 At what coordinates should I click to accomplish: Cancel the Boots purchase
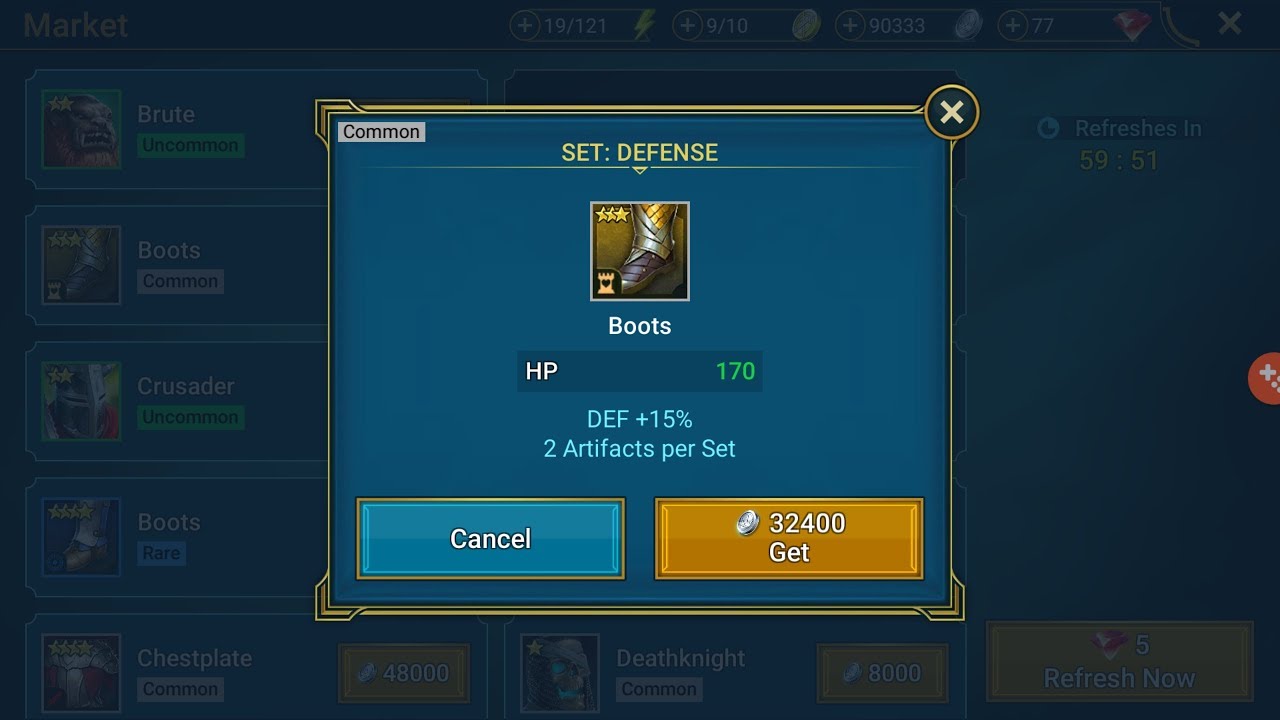(x=490, y=539)
